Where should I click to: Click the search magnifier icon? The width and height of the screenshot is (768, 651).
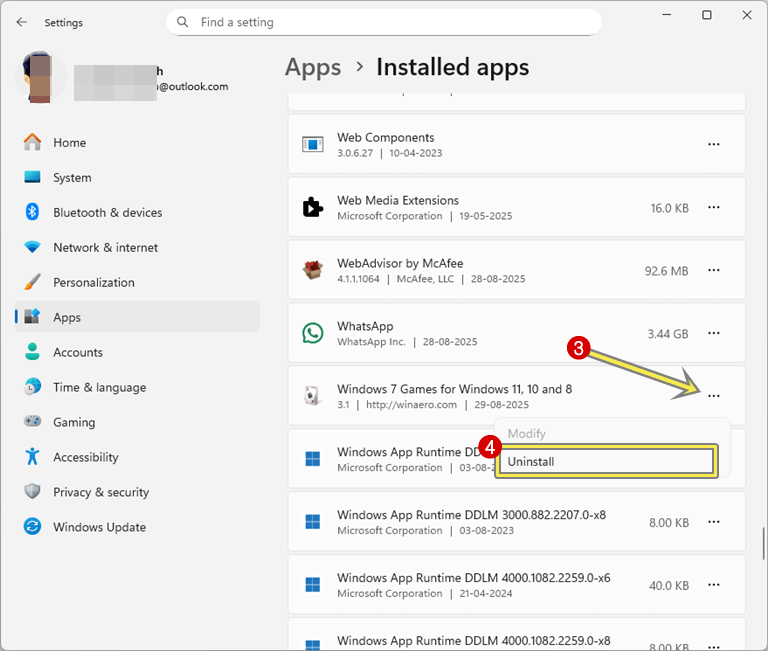click(182, 22)
